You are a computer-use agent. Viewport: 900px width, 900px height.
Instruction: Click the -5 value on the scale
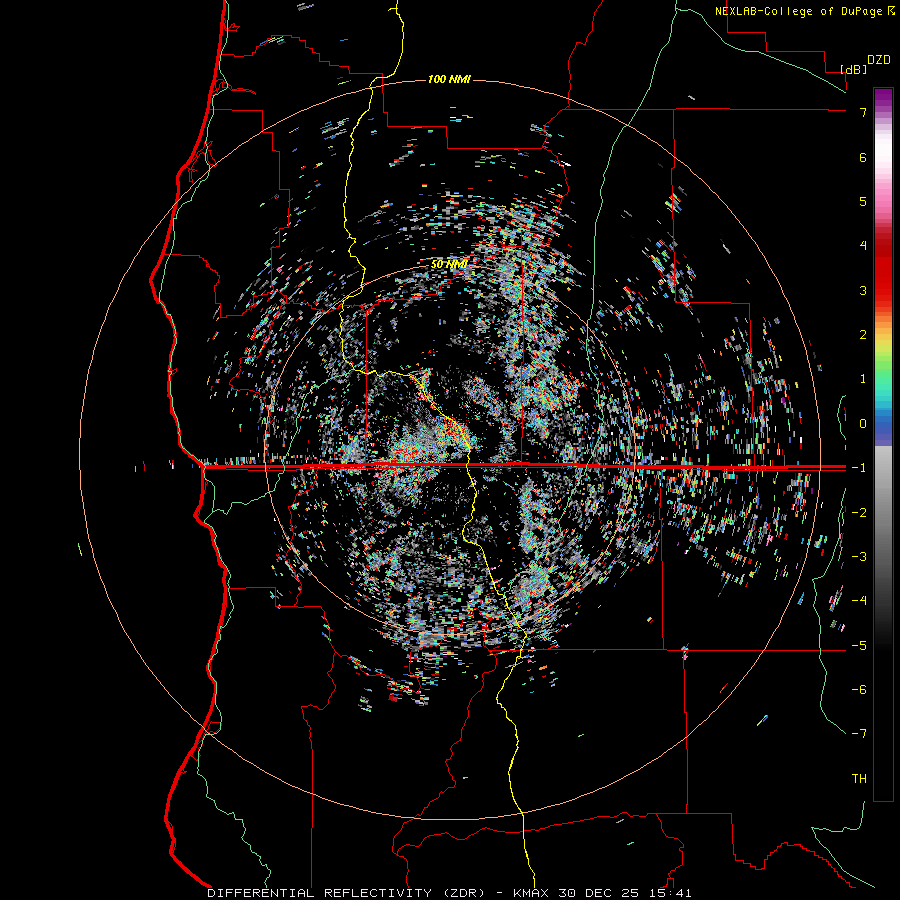coord(859,646)
